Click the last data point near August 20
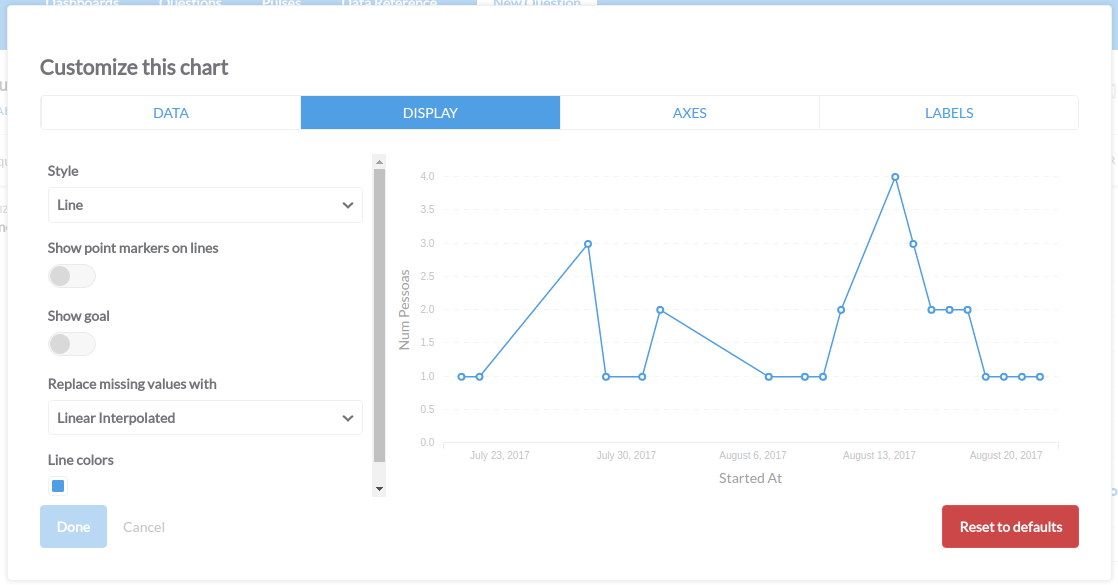The width and height of the screenshot is (1118, 585). click(x=1040, y=376)
